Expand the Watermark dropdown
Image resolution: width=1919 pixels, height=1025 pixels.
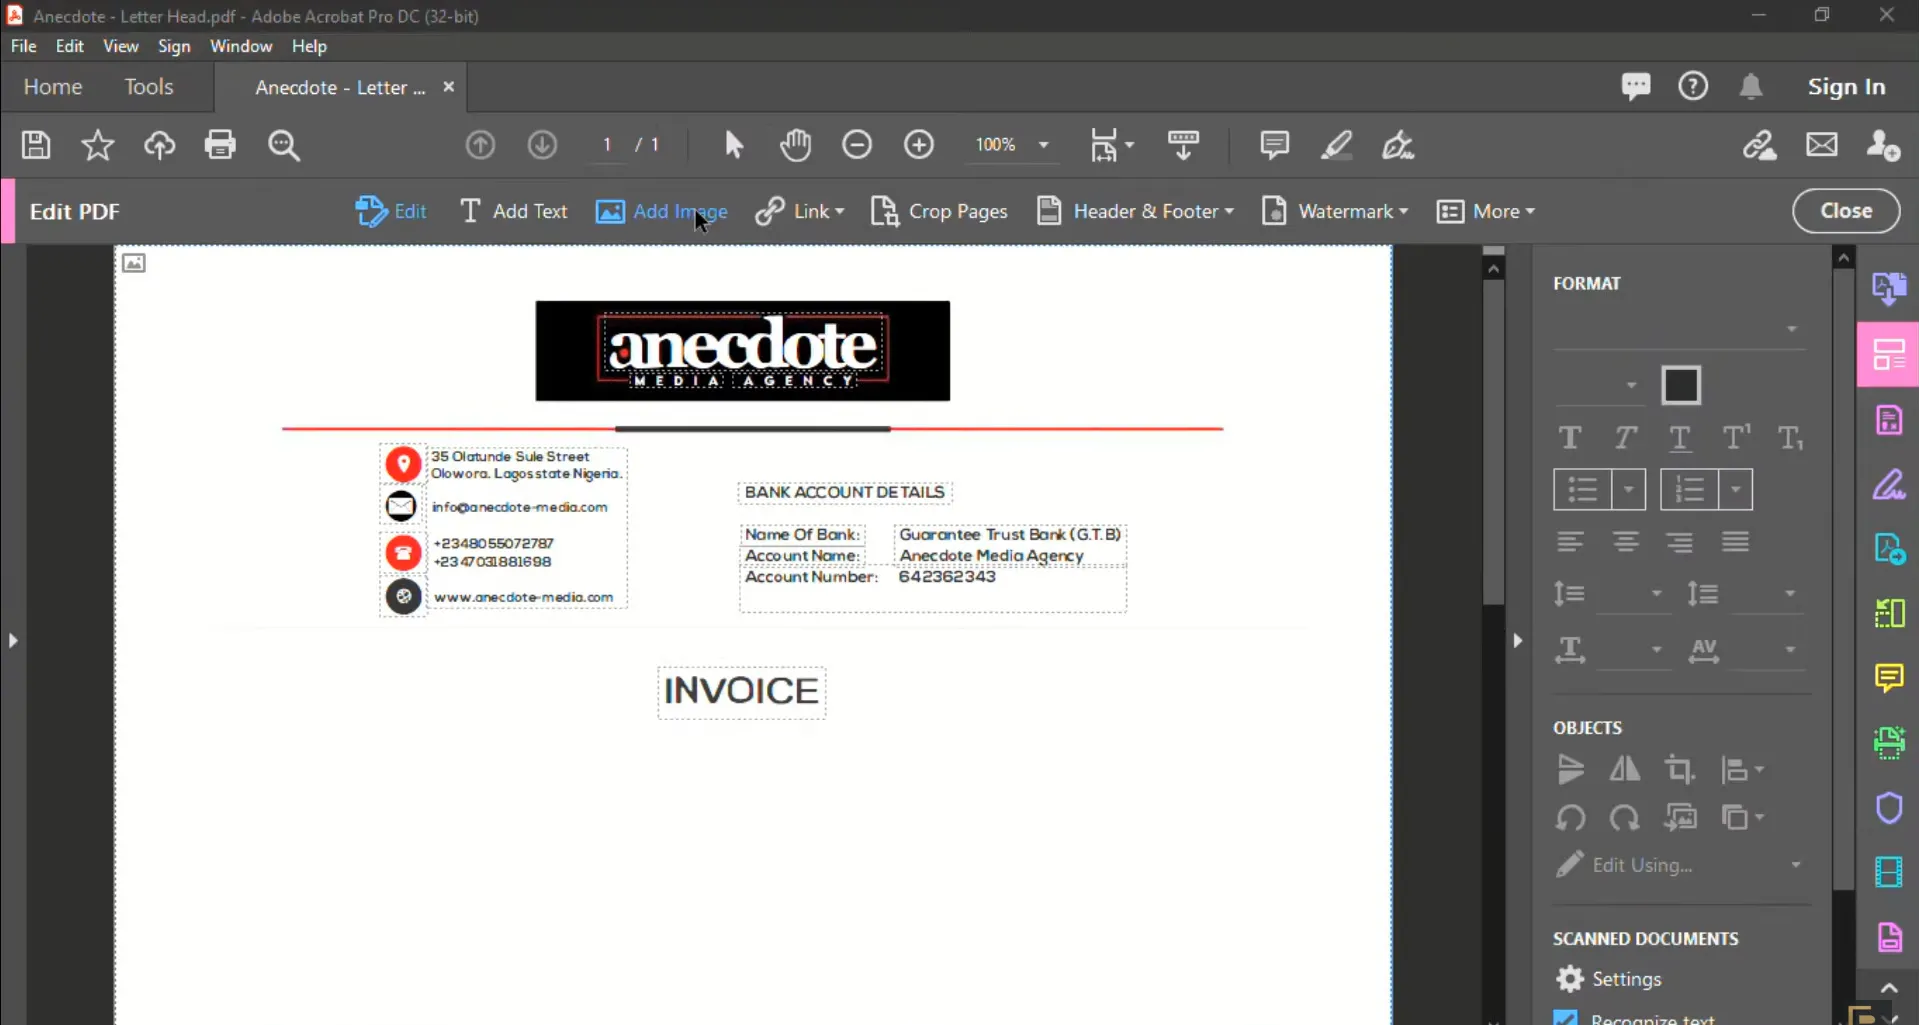coord(1404,212)
